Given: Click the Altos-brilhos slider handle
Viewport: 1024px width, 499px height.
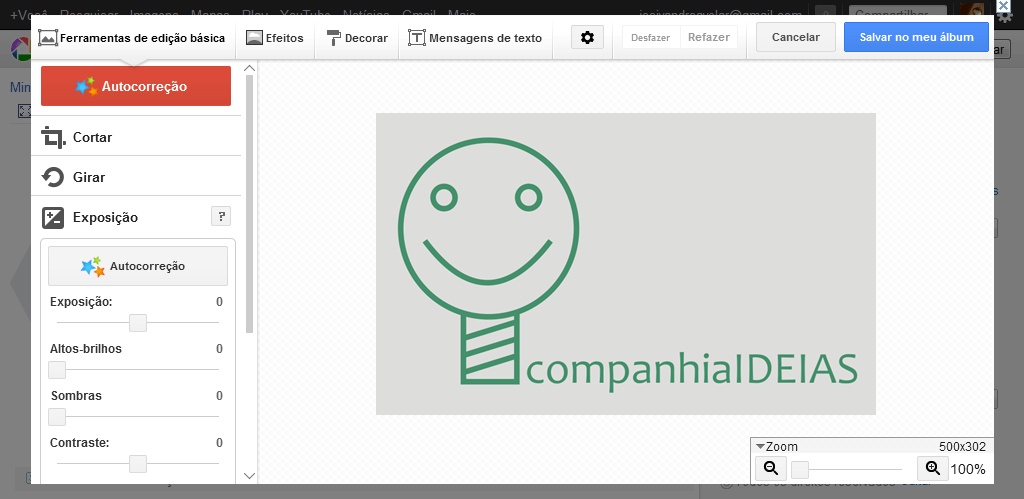Looking at the screenshot, I should [x=57, y=370].
